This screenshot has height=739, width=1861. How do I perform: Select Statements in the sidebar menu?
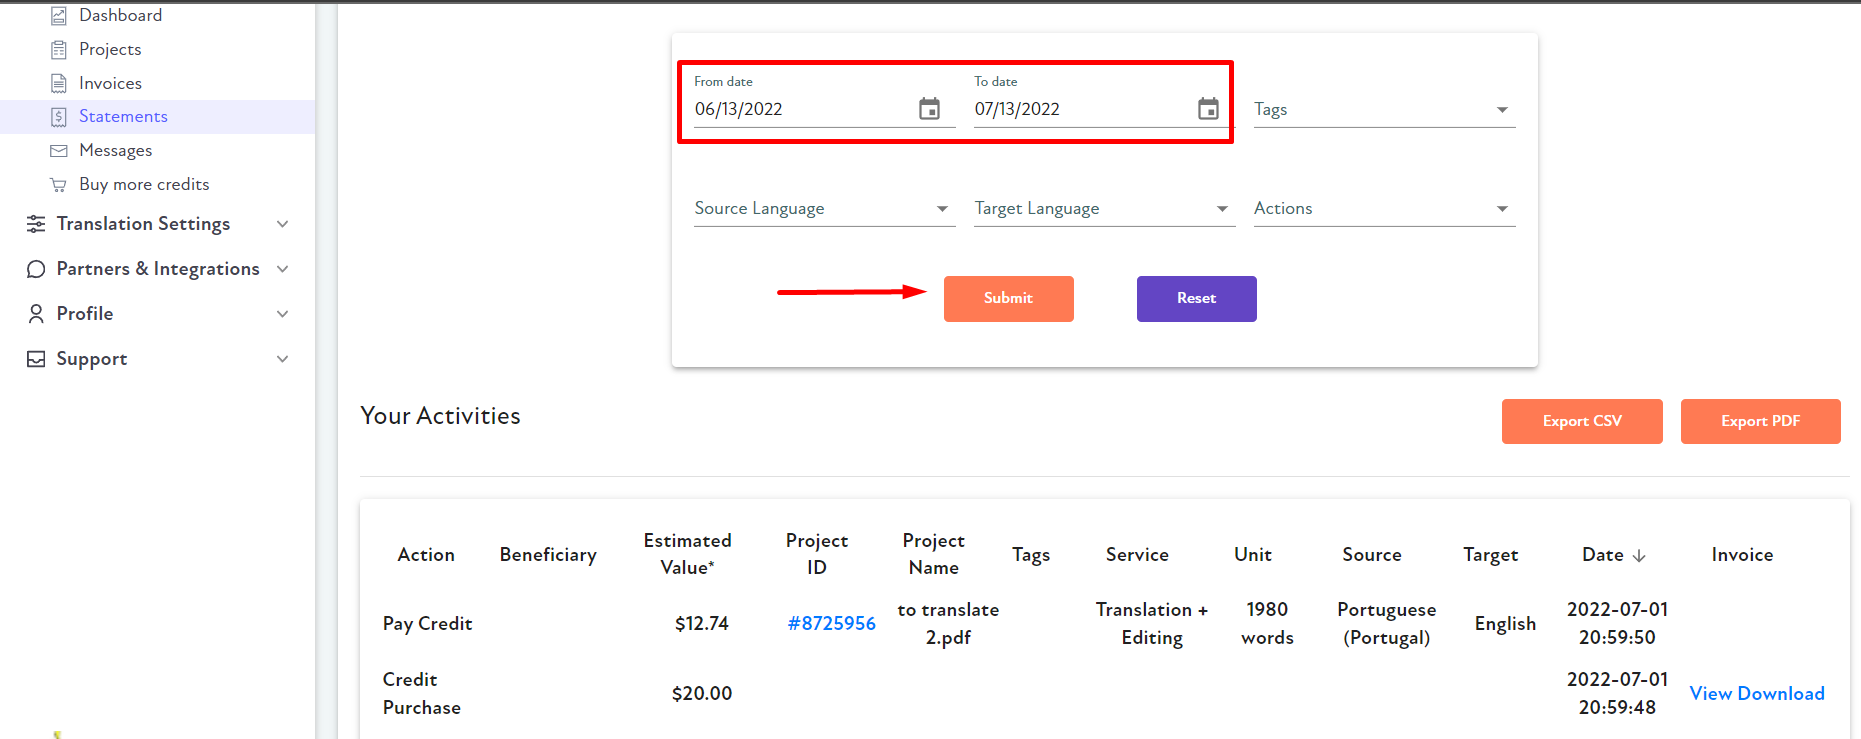tap(123, 117)
